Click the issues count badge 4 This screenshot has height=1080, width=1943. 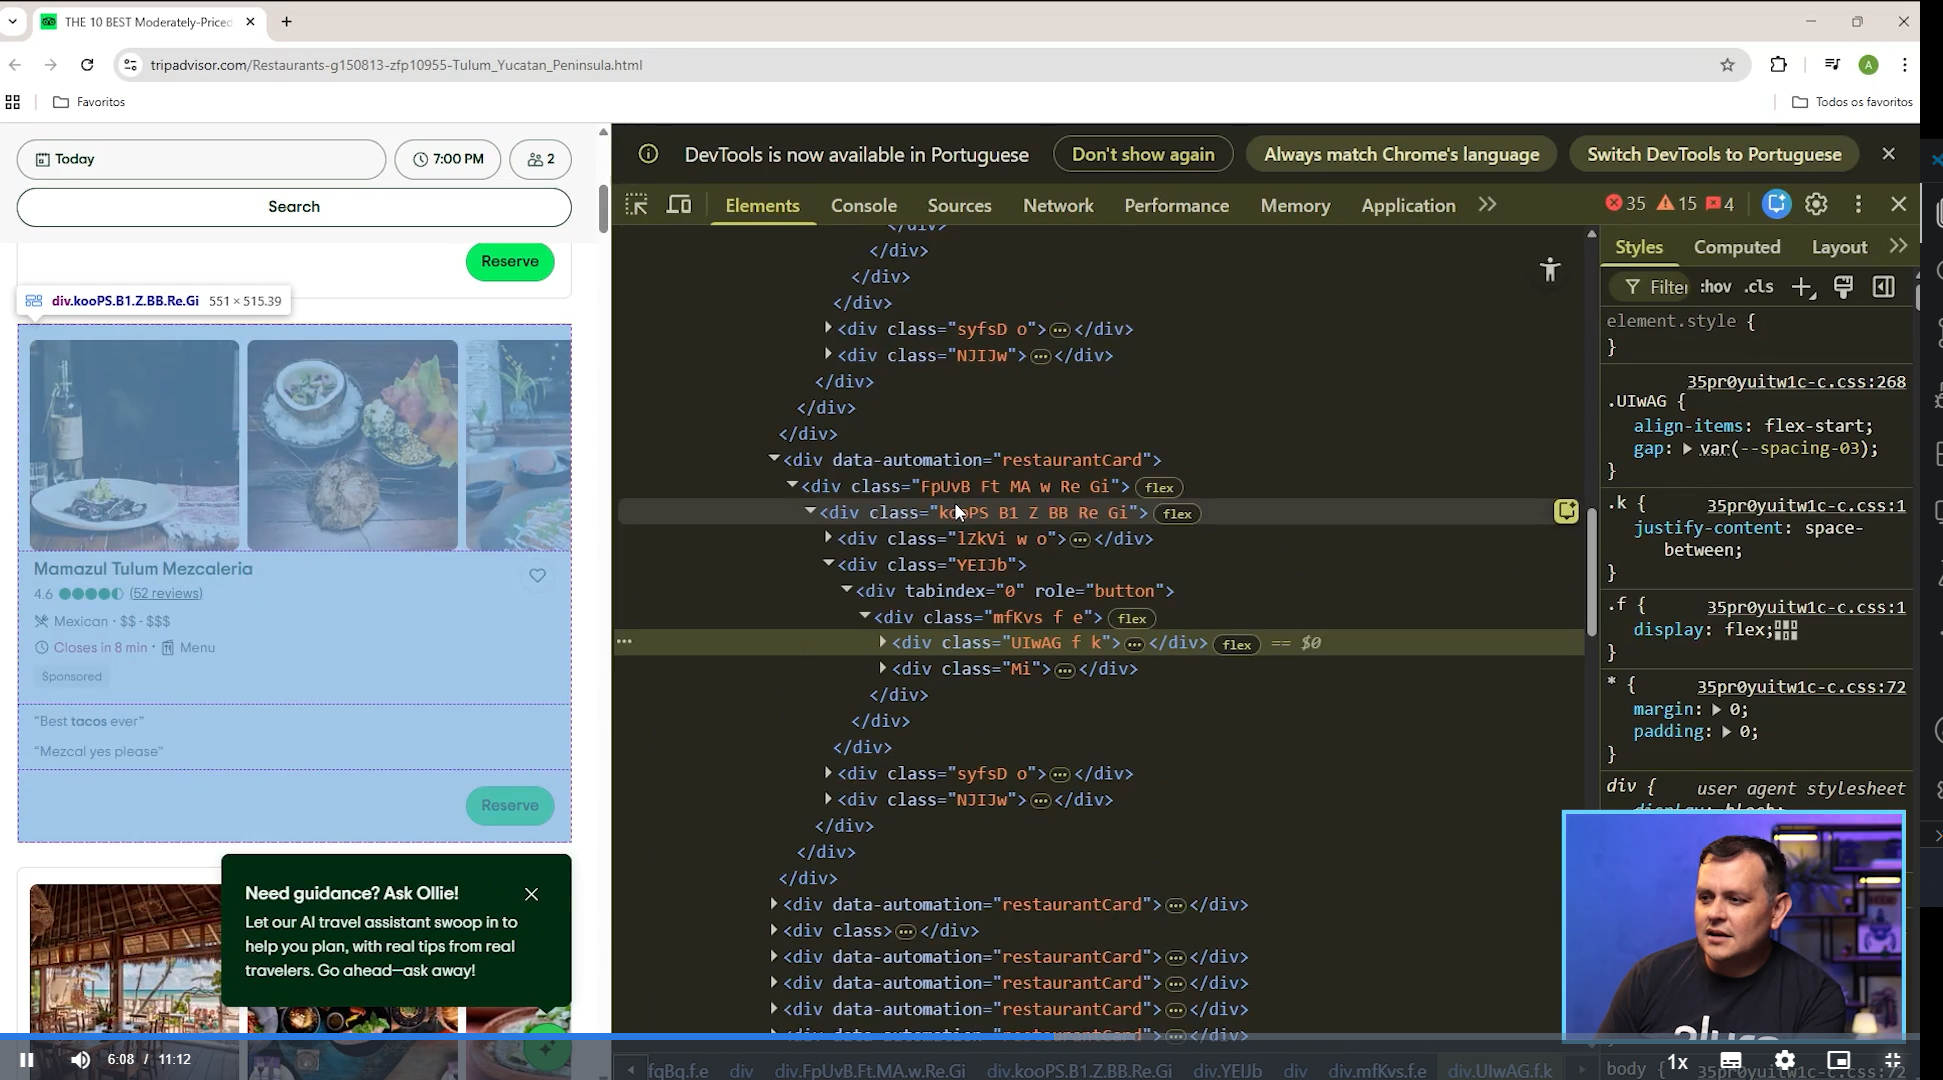pos(1720,204)
